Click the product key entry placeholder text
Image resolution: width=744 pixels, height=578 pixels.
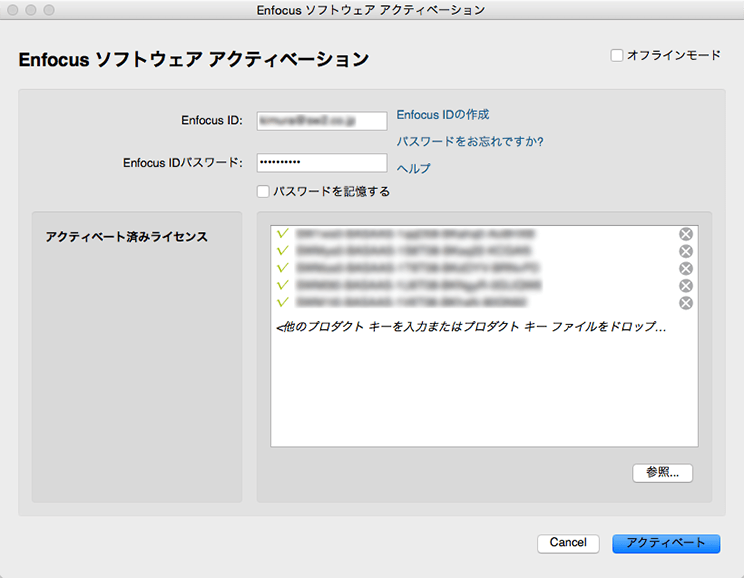click(x=471, y=326)
